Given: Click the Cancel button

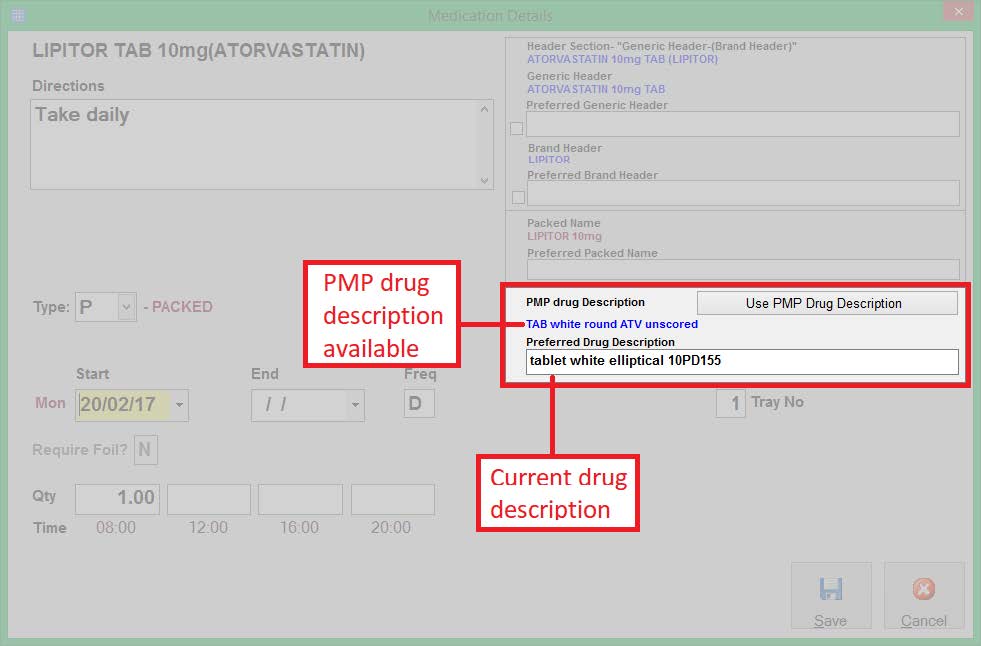Looking at the screenshot, I should [x=923, y=596].
